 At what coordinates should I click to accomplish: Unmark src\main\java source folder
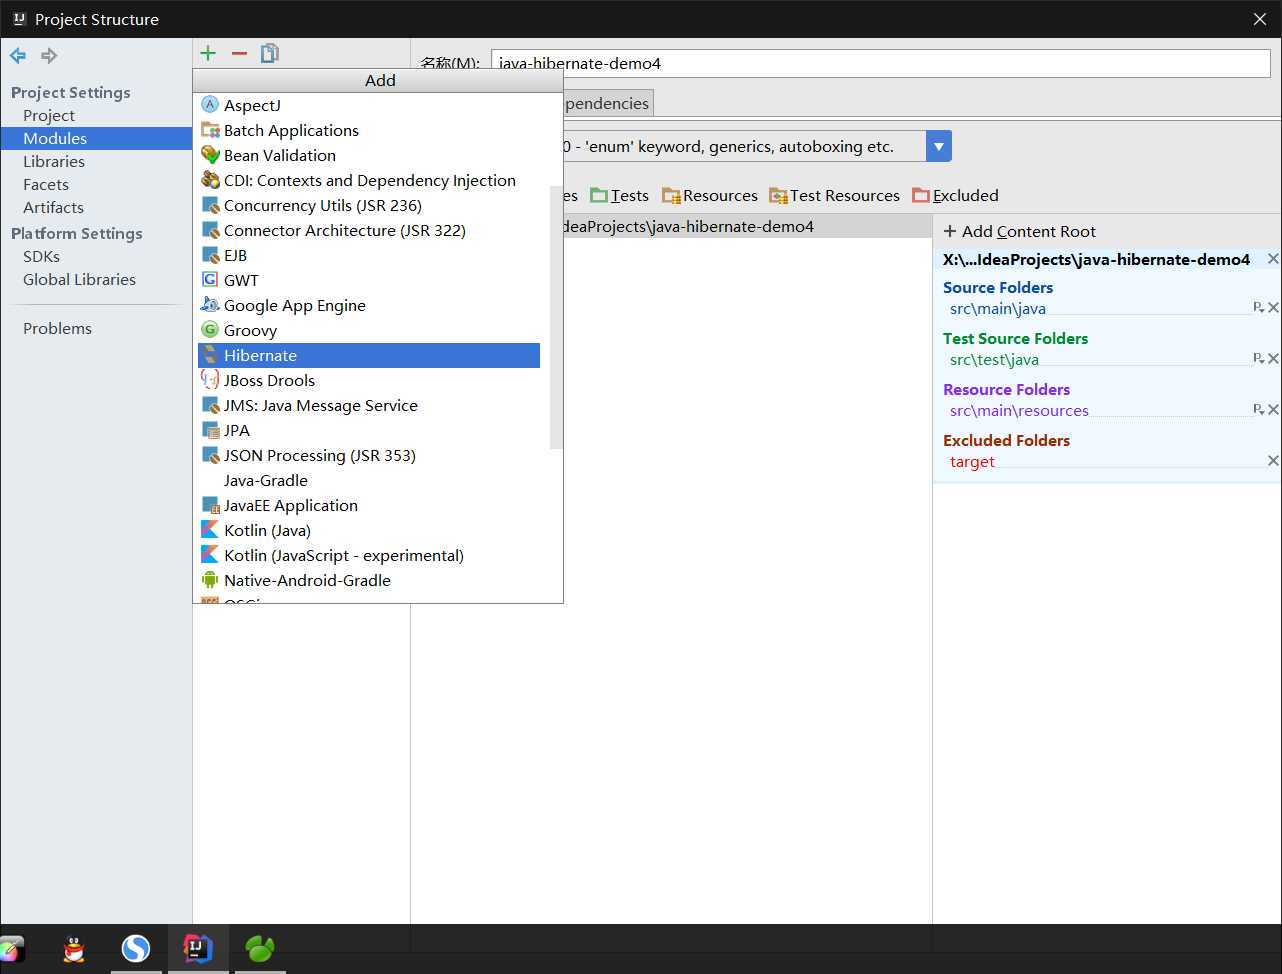1273,308
